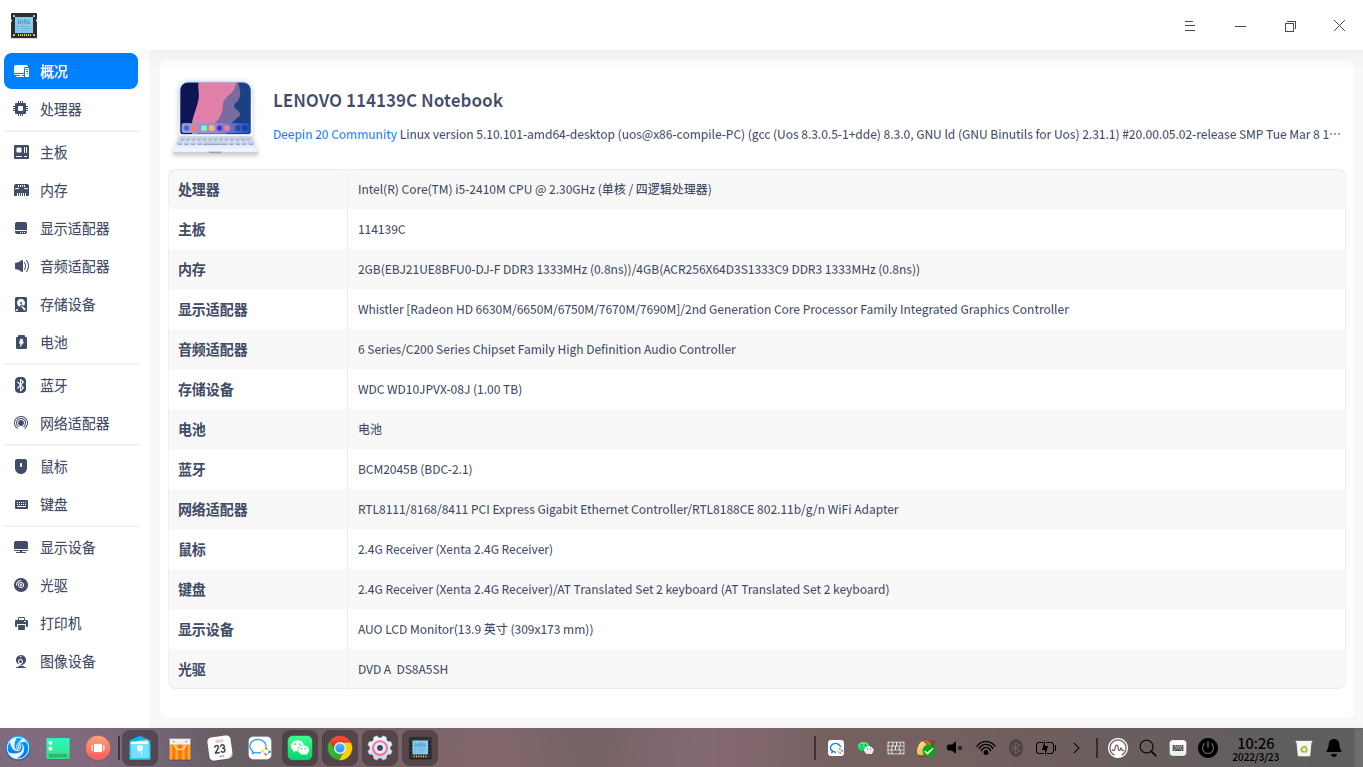Select the BCM2045B Bluetooth value
Image resolution: width=1363 pixels, height=767 pixels.
(x=415, y=469)
